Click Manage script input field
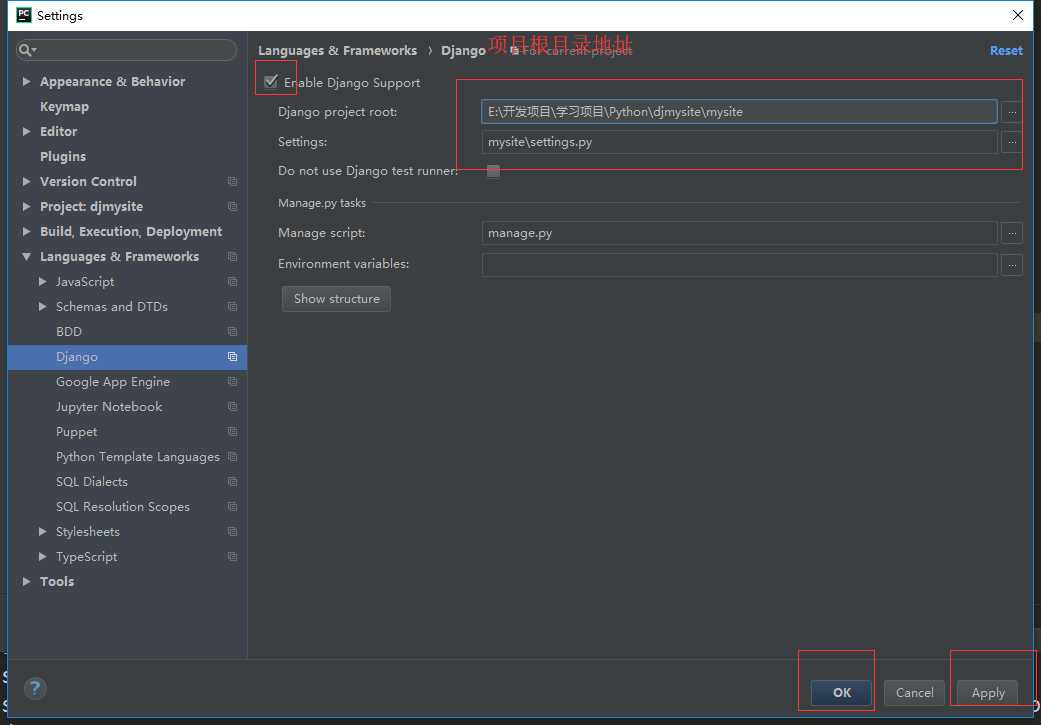 739,233
